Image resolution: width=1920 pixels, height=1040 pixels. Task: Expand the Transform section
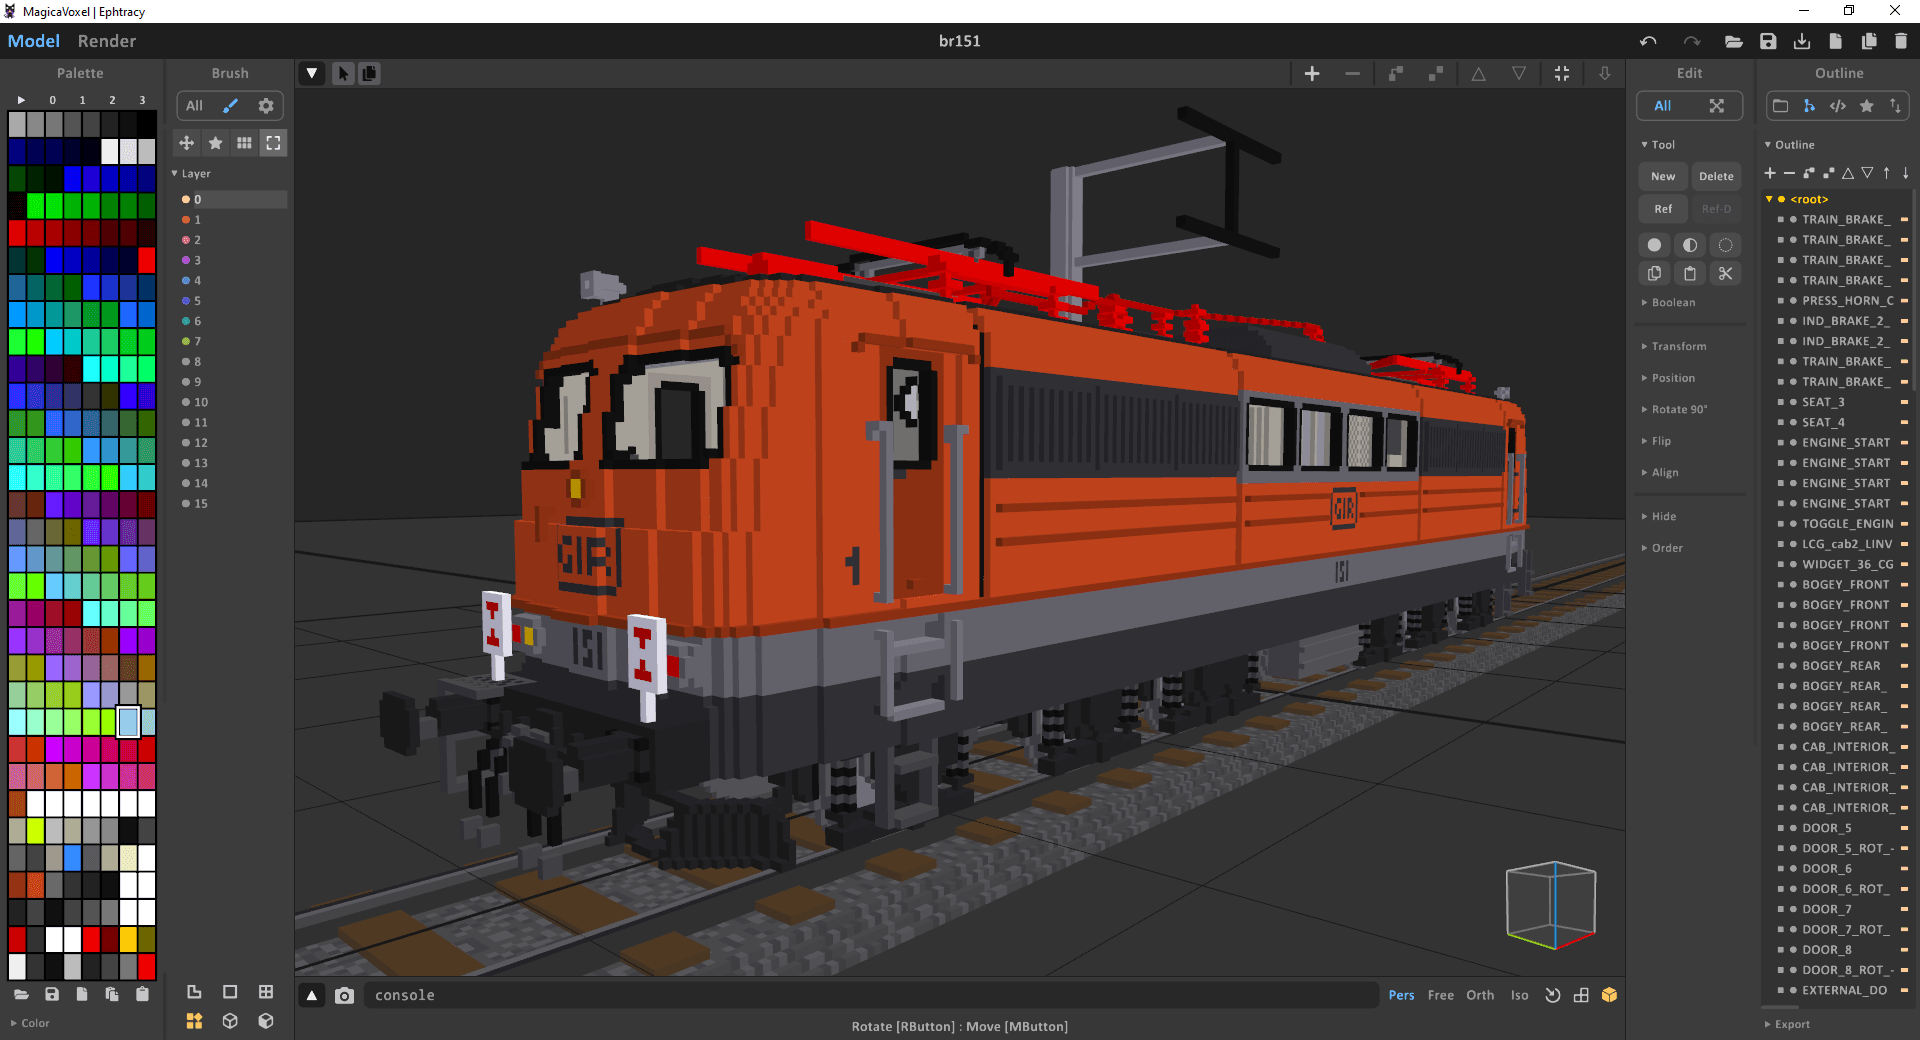pyautogui.click(x=1678, y=346)
